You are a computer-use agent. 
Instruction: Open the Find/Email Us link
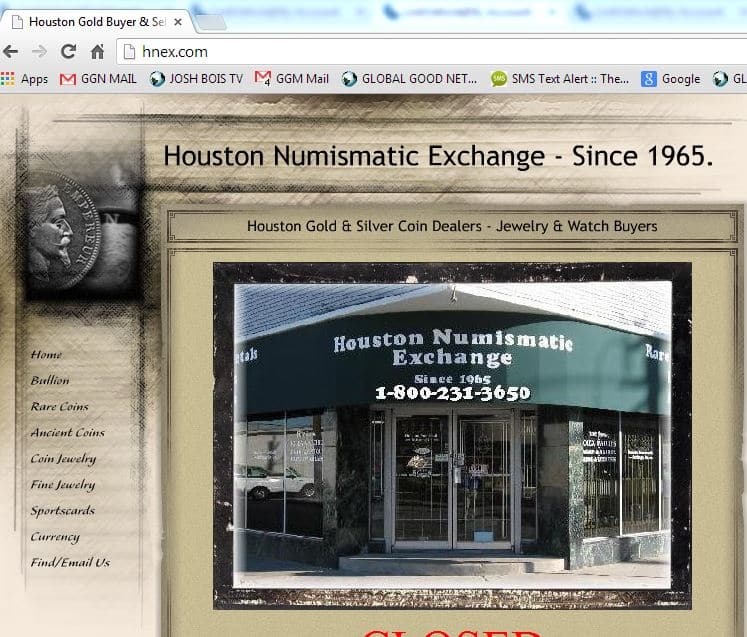tap(70, 562)
